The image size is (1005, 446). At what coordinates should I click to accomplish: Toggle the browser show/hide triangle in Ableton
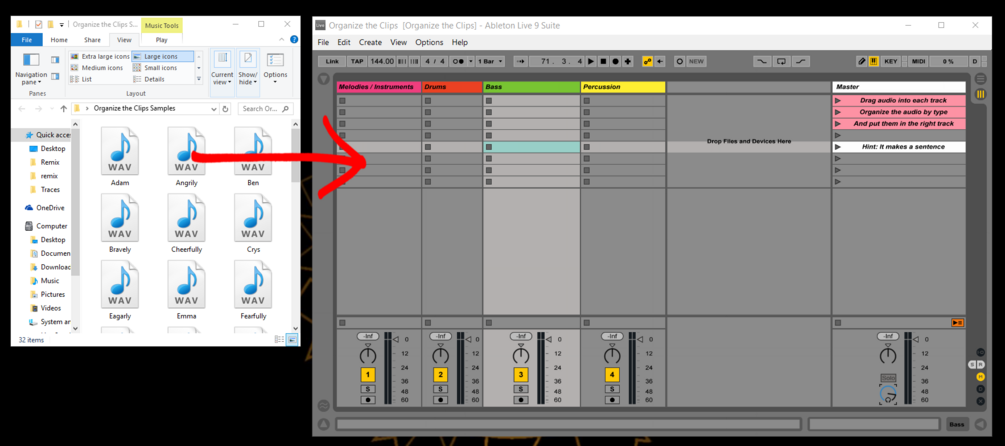pos(323,79)
